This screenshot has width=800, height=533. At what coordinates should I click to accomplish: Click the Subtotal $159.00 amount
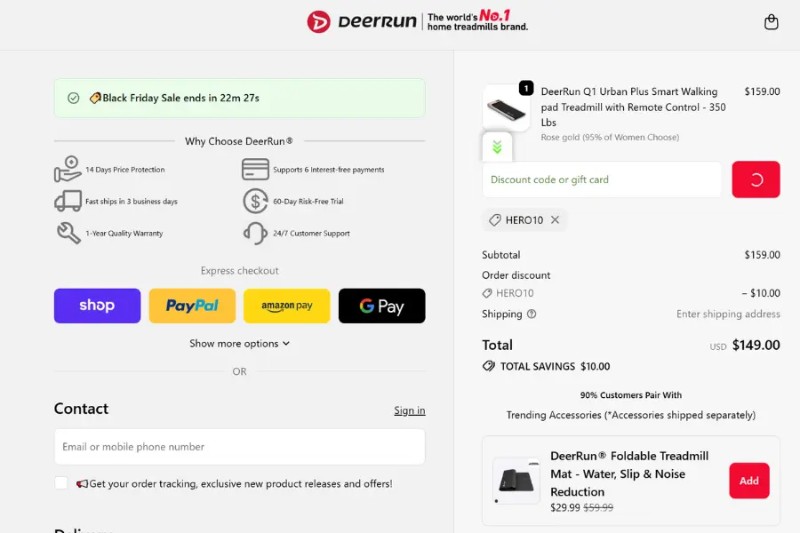point(762,255)
